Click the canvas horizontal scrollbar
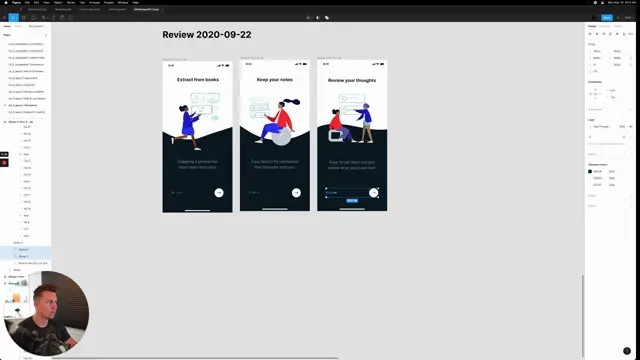 [195, 358]
